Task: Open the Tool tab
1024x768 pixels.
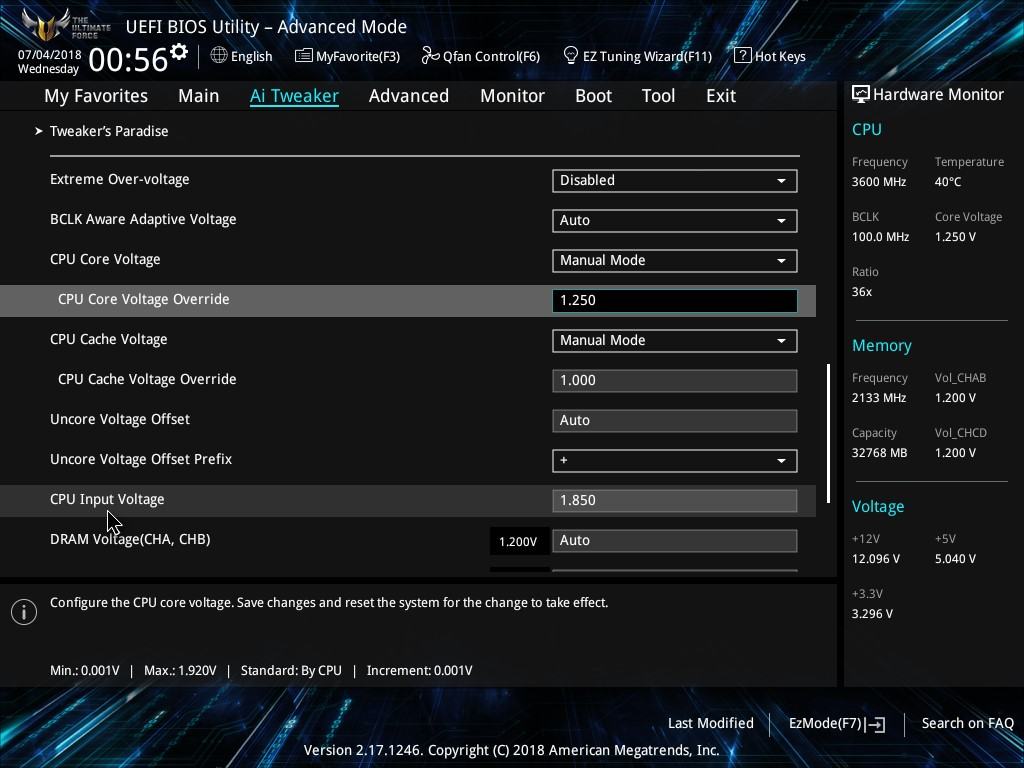Action: click(x=658, y=96)
